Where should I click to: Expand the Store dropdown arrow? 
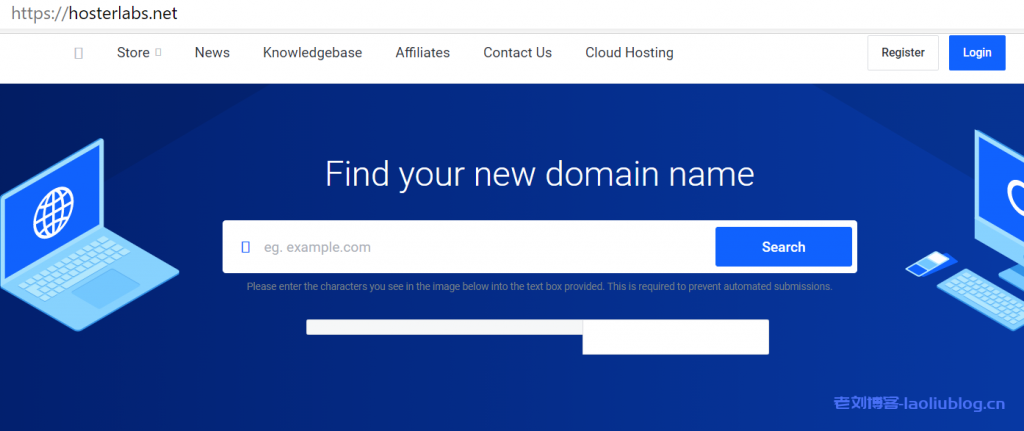coord(159,52)
